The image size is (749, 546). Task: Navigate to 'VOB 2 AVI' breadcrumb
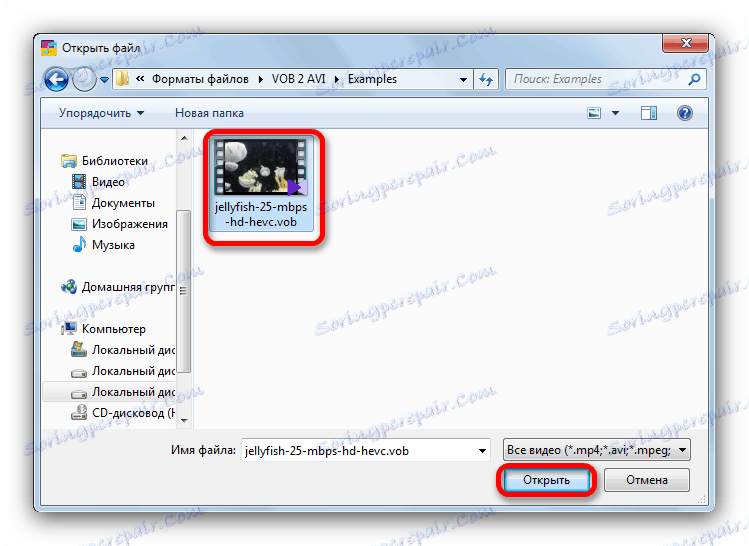pos(298,79)
